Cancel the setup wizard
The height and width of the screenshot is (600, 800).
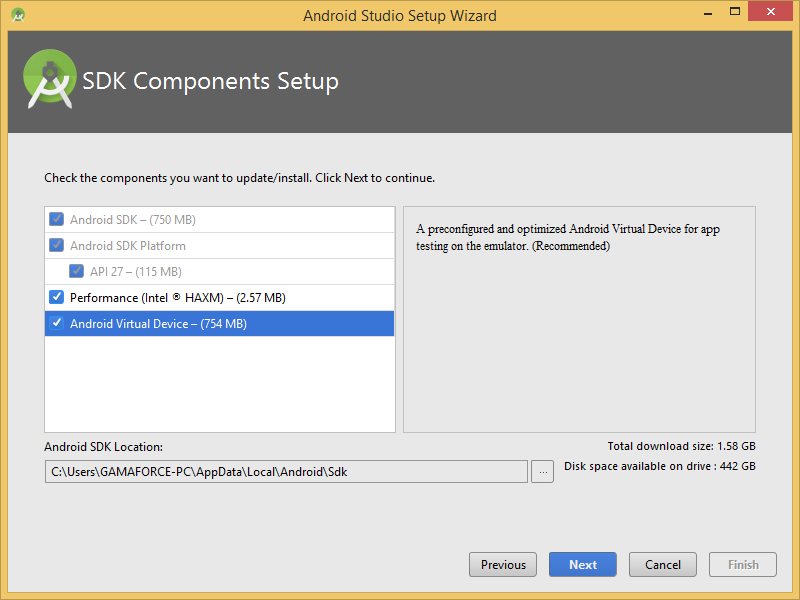[663, 564]
